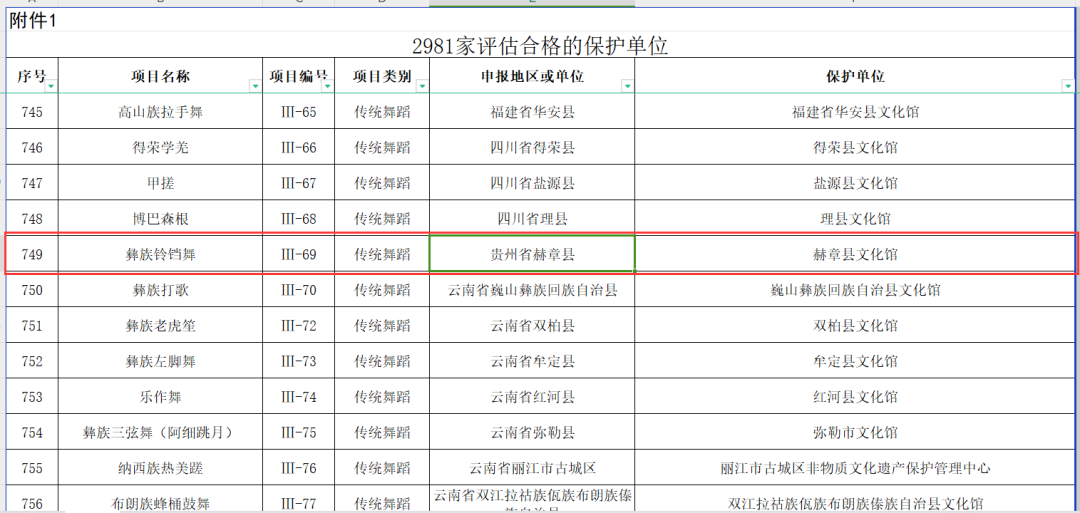Select the cell 彝族铃铛舞
This screenshot has height=513, width=1080.
tap(160, 255)
